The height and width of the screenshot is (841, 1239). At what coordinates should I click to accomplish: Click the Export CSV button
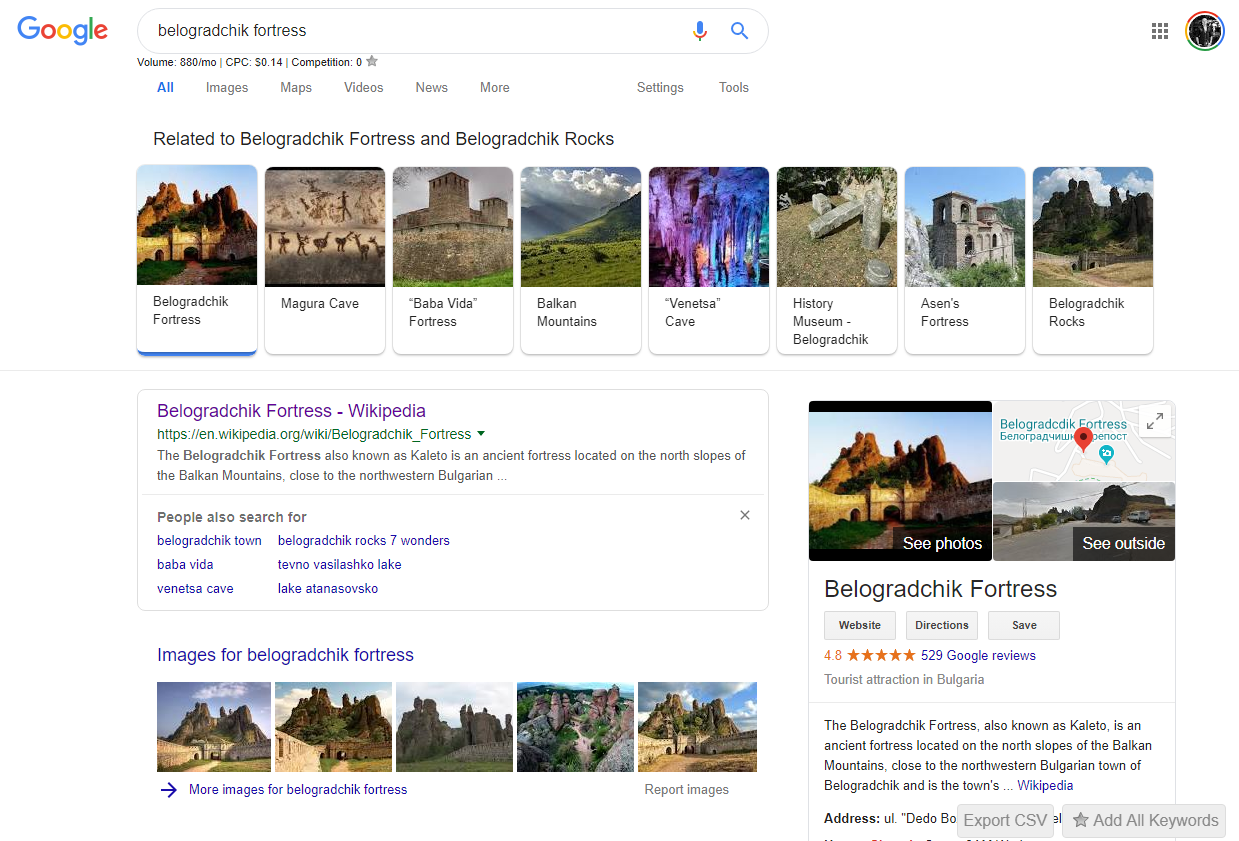pyautogui.click(x=1005, y=821)
